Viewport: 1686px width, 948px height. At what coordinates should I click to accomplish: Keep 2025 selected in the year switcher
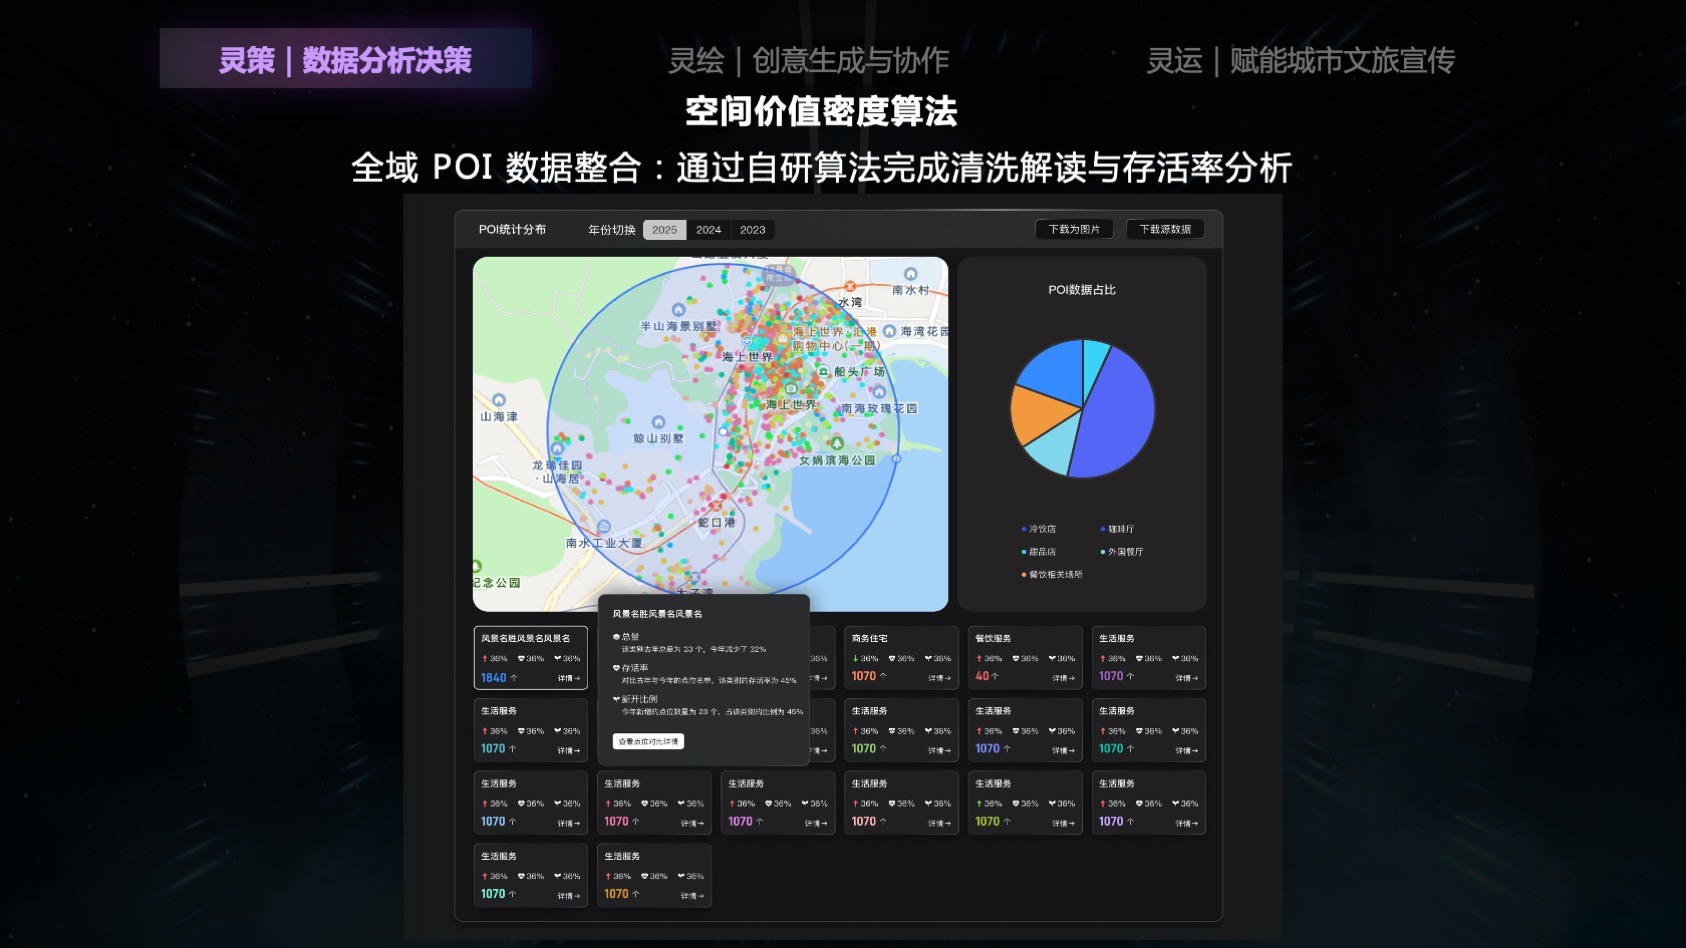[x=663, y=230]
